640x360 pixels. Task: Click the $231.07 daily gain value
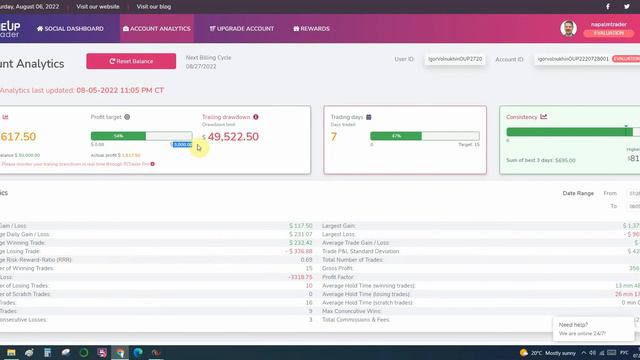[301, 234]
